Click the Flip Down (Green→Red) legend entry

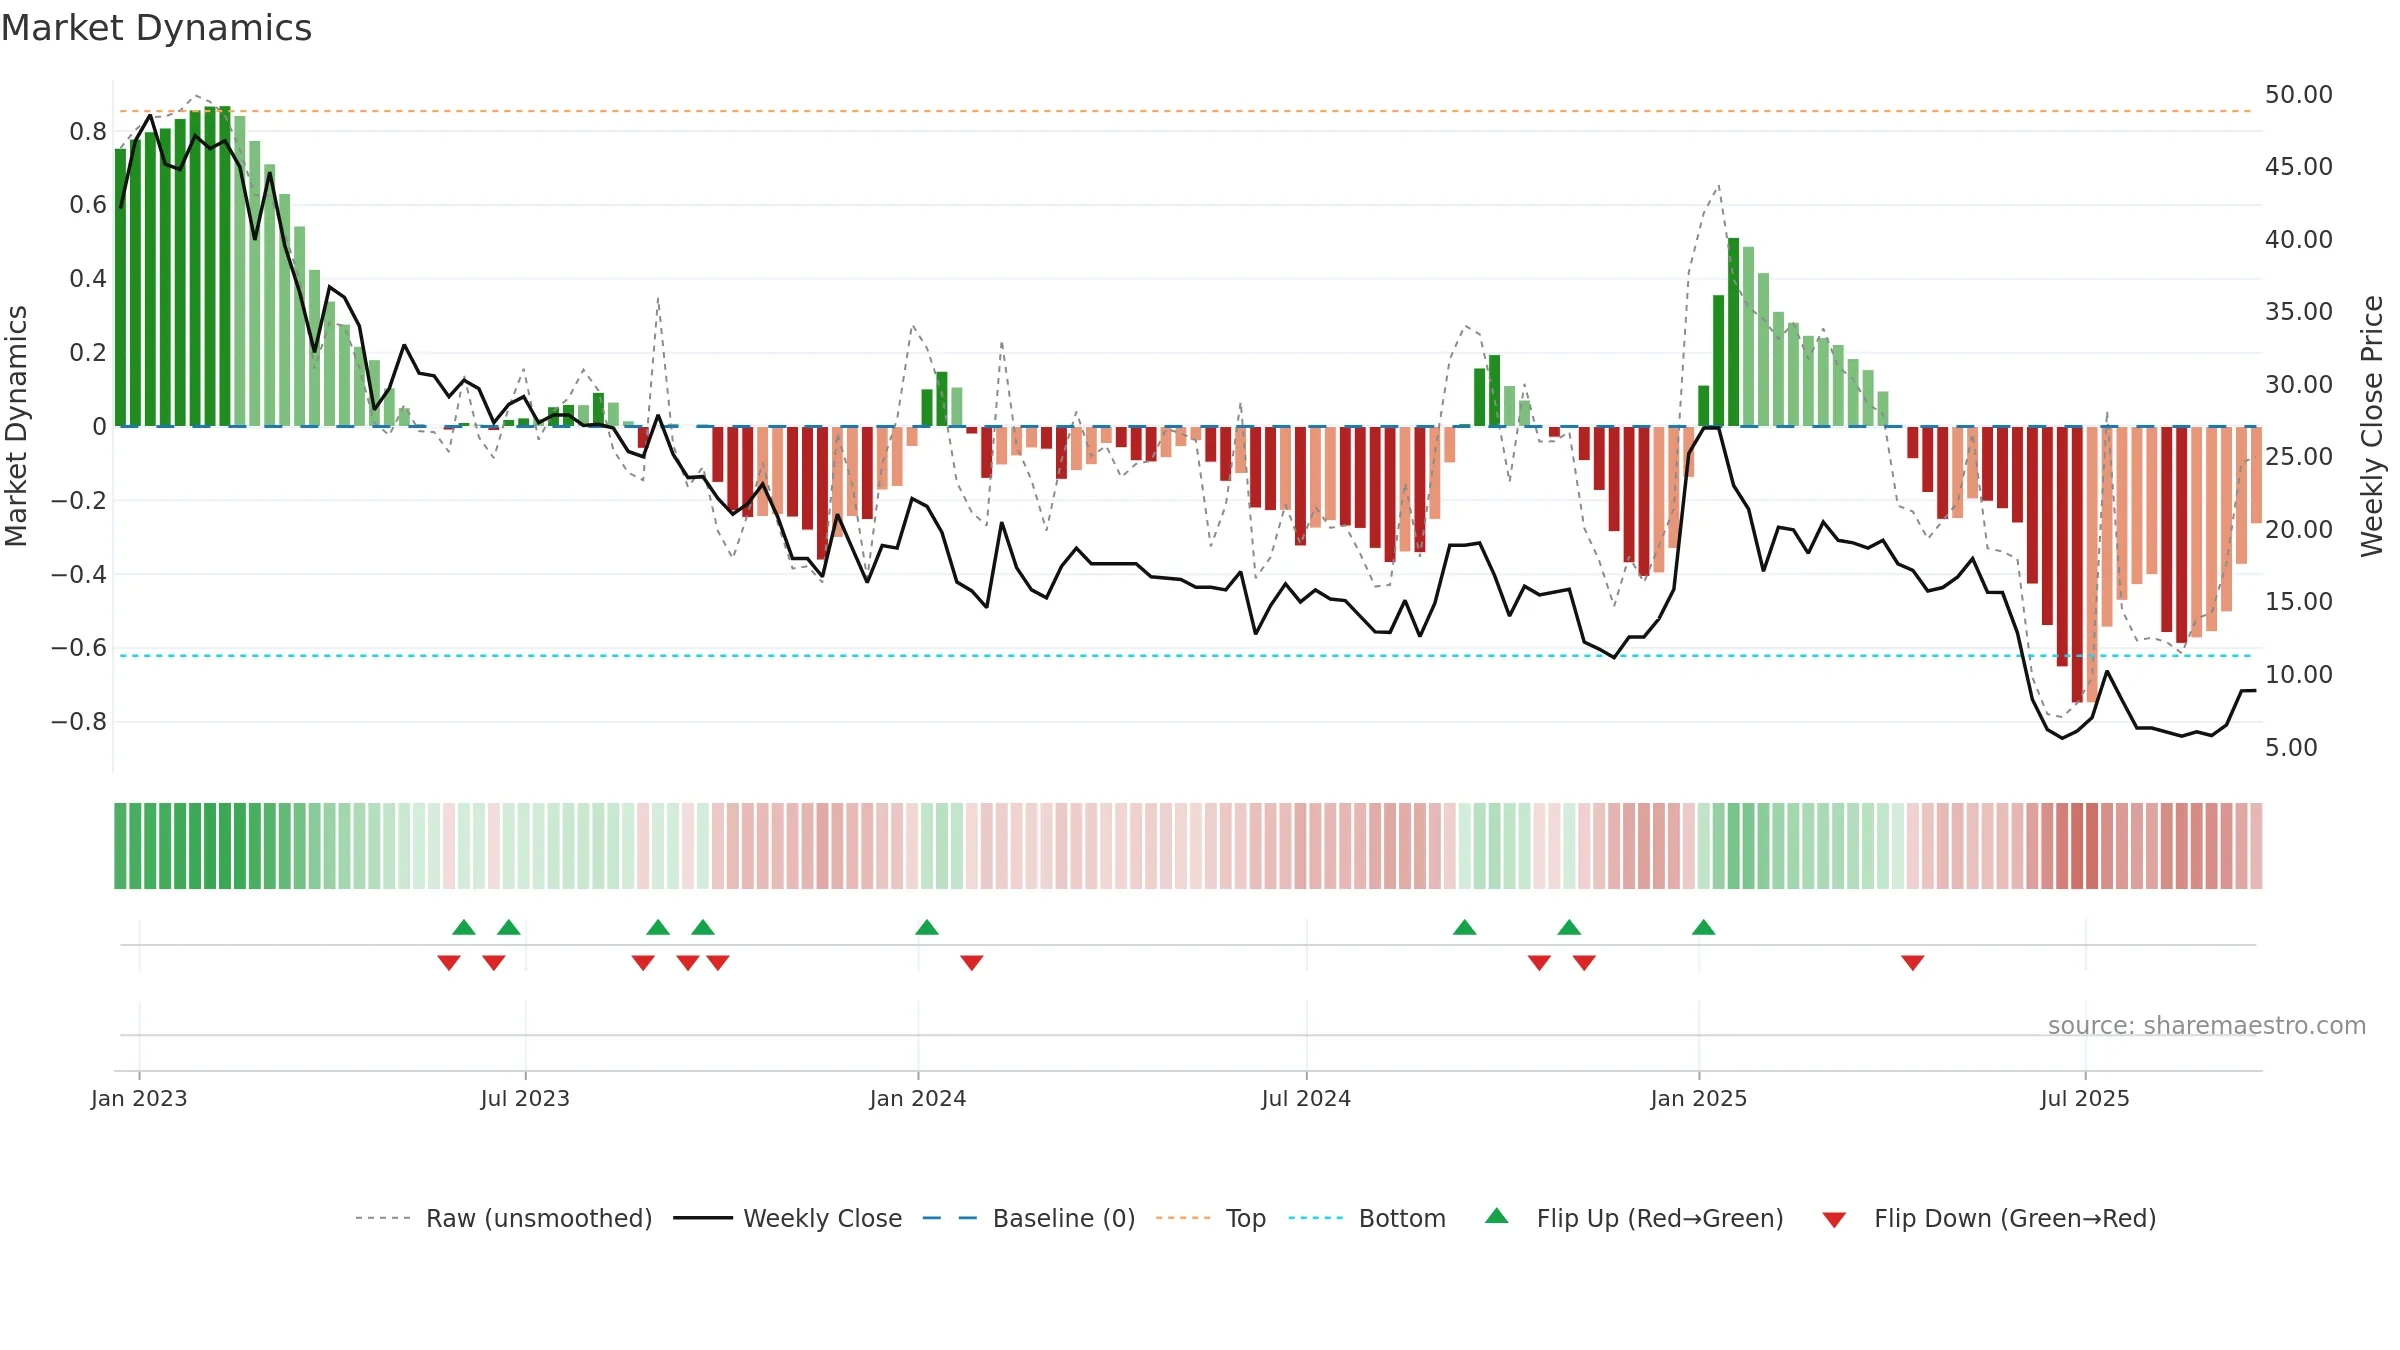point(1989,1218)
